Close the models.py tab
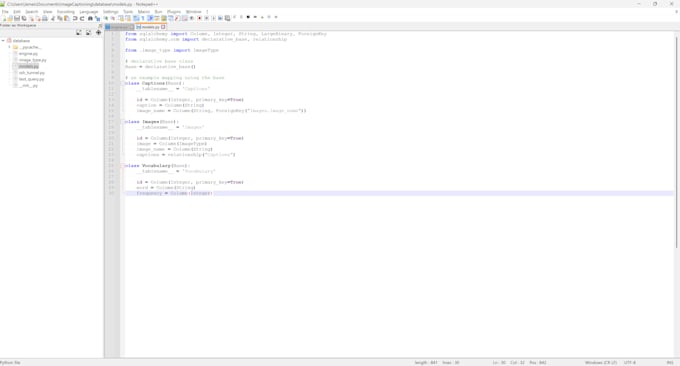This screenshot has height=366, width=680. (163, 27)
